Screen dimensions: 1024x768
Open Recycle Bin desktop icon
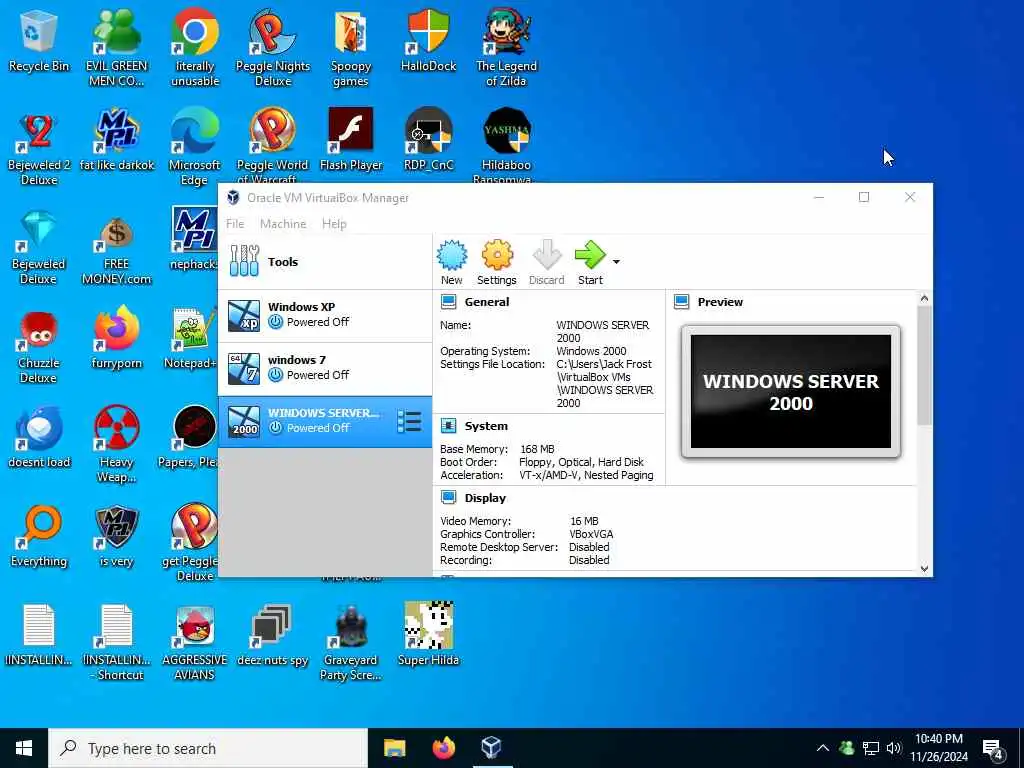pyautogui.click(x=39, y=40)
